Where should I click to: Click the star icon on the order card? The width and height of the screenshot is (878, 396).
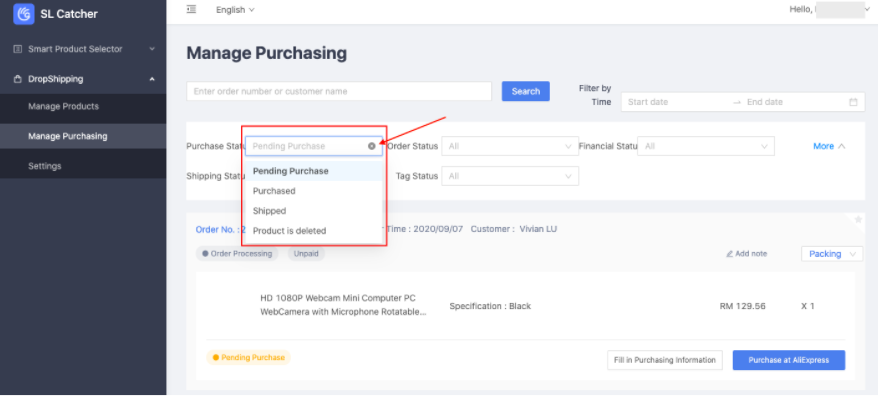(858, 220)
